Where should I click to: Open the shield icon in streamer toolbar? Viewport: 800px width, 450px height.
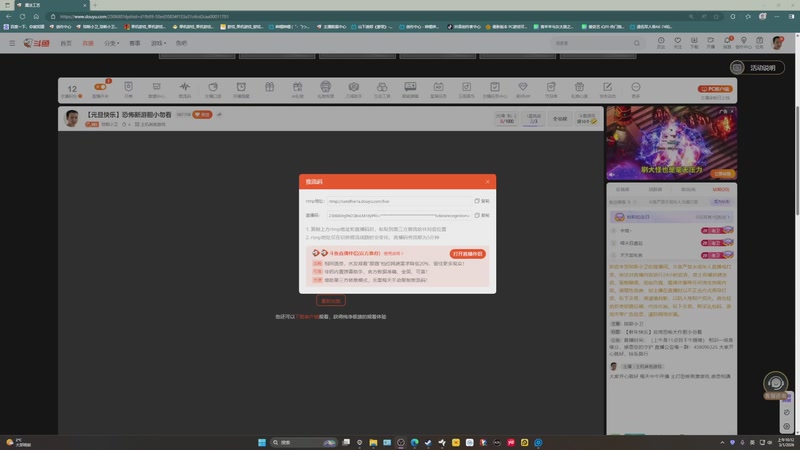(129, 87)
